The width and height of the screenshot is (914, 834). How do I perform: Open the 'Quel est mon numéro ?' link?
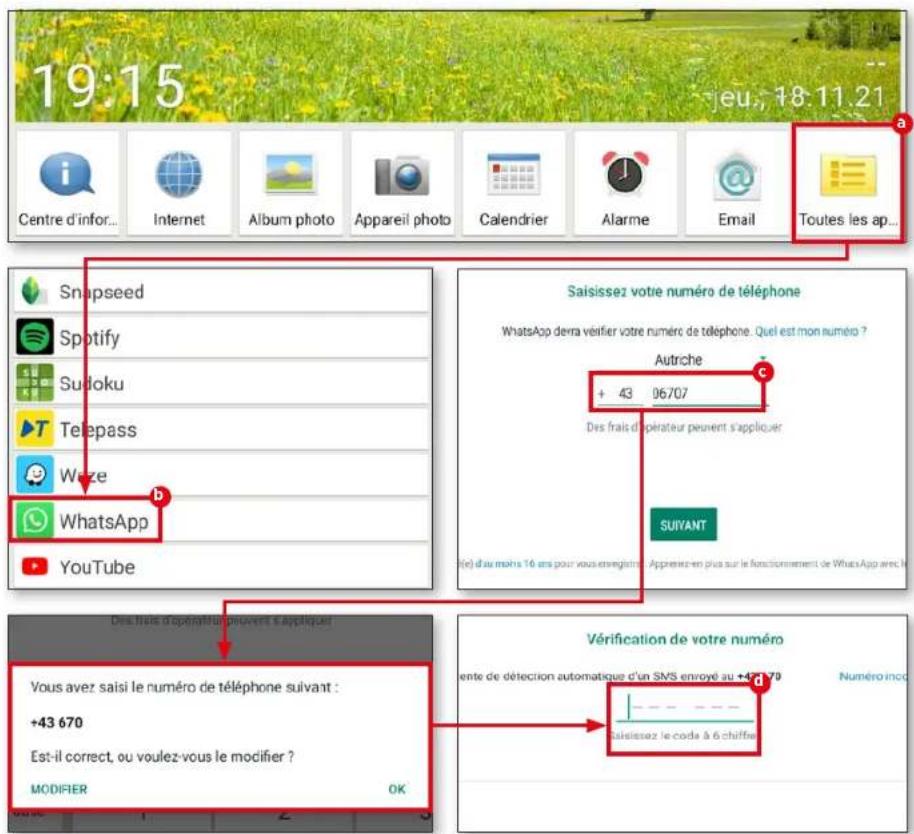pos(811,331)
